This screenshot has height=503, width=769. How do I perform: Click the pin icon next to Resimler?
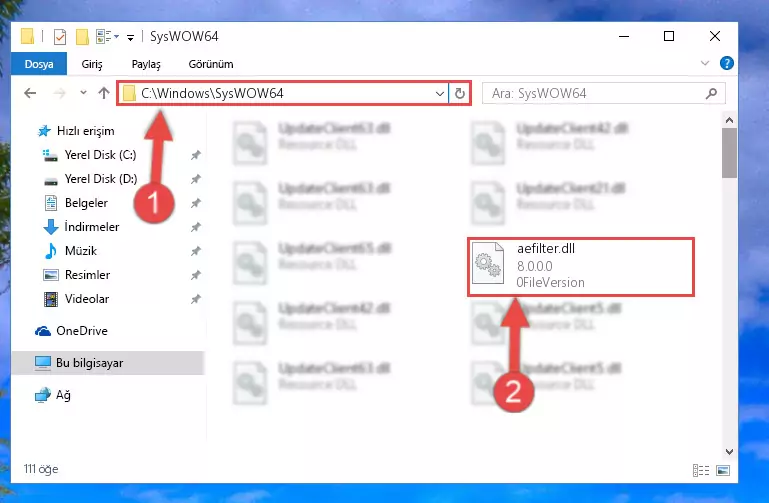(x=196, y=275)
